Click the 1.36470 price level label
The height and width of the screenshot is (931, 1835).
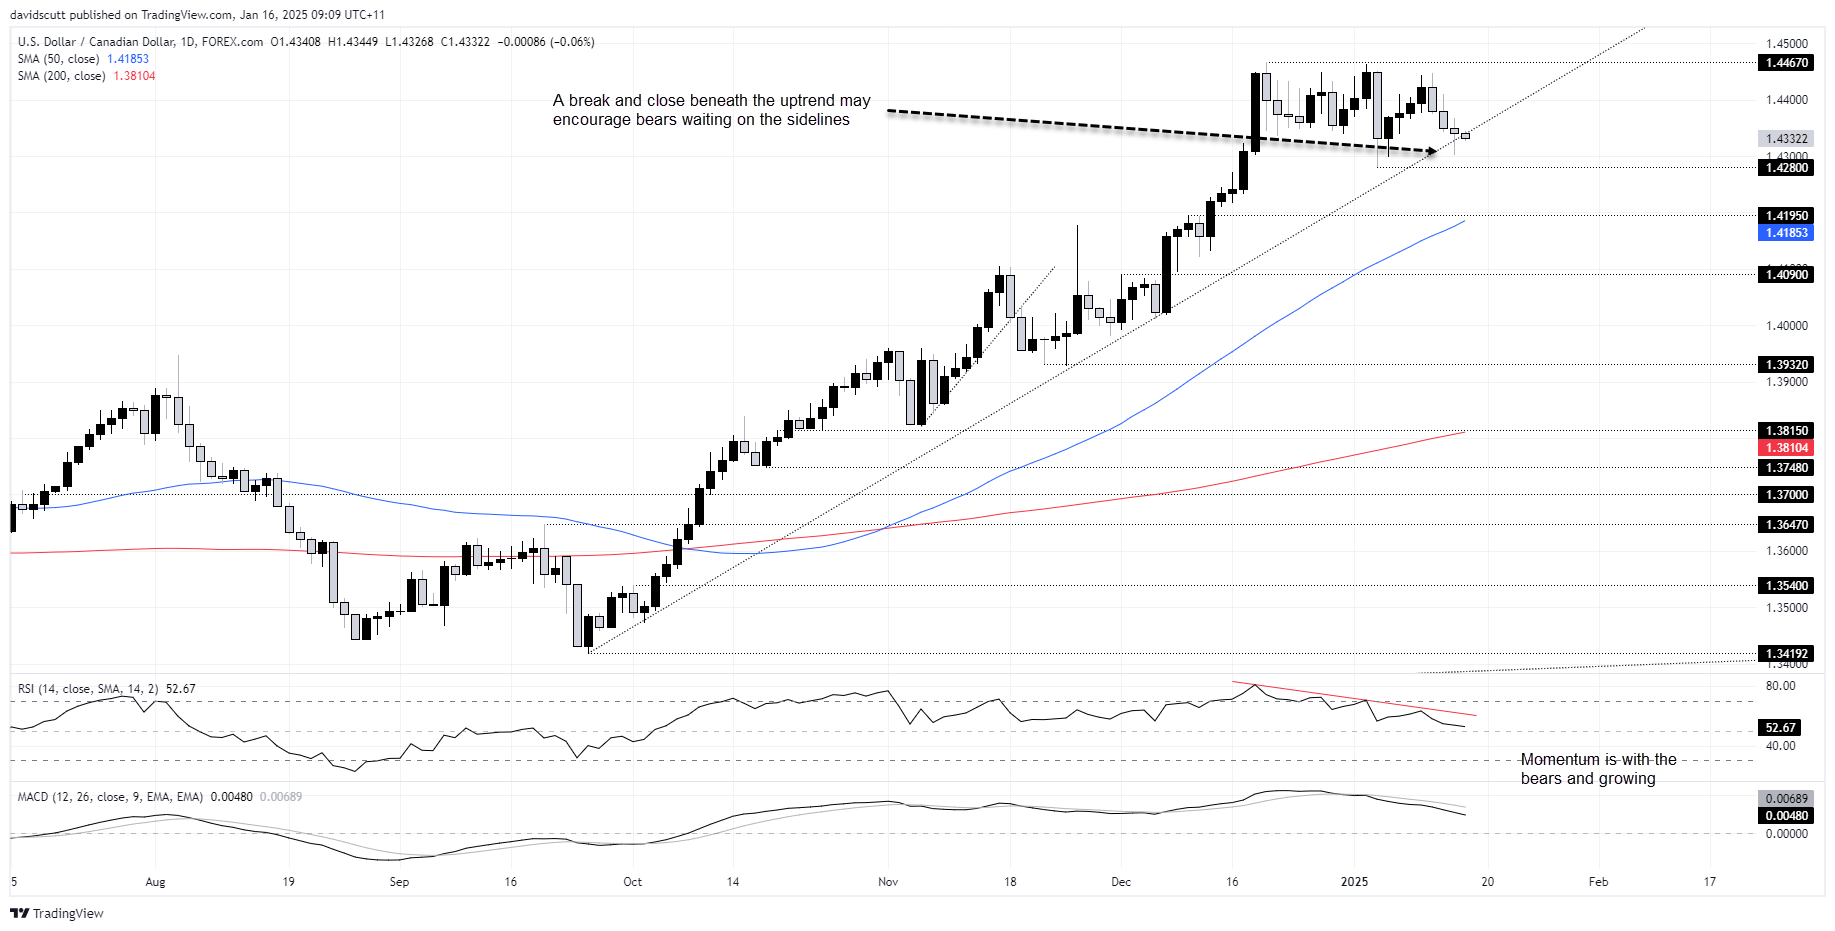click(x=1786, y=524)
